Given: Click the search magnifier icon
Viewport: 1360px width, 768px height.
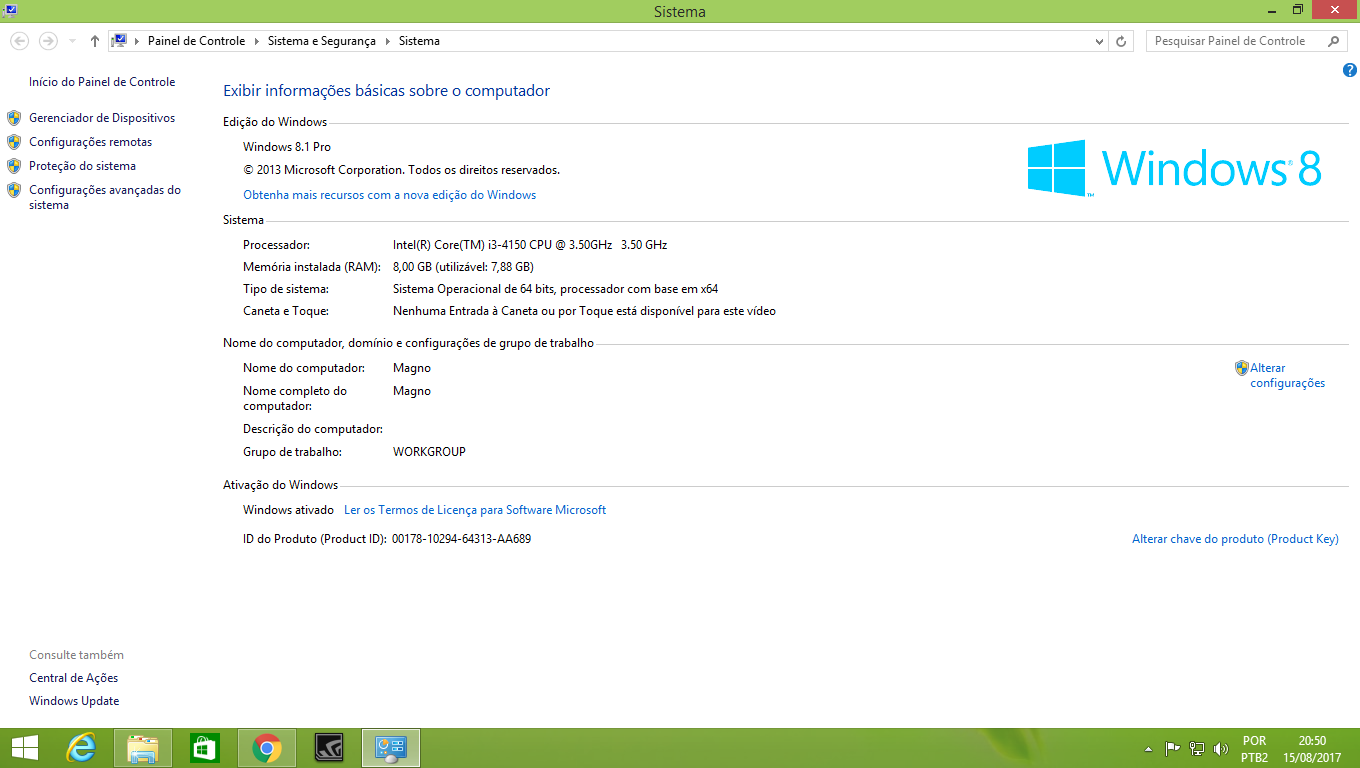Looking at the screenshot, I should pos(1334,41).
